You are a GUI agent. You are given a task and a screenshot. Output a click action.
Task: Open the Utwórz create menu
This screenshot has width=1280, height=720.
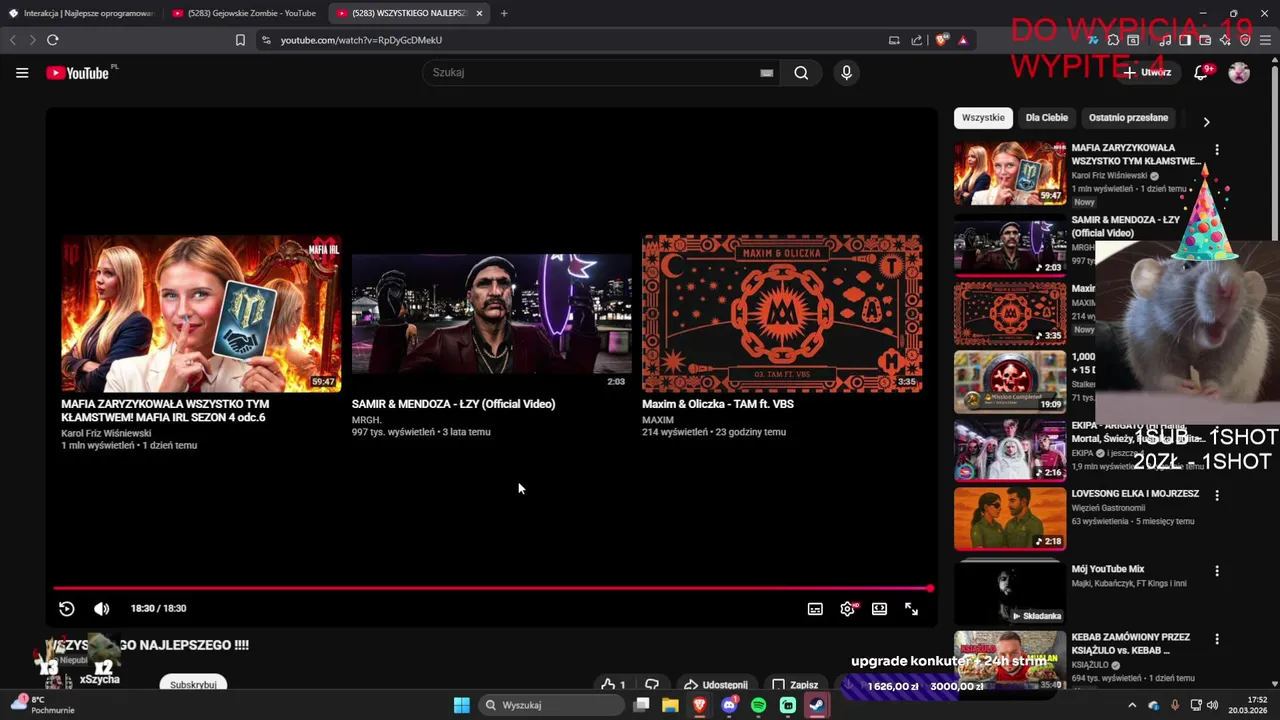point(1147,72)
